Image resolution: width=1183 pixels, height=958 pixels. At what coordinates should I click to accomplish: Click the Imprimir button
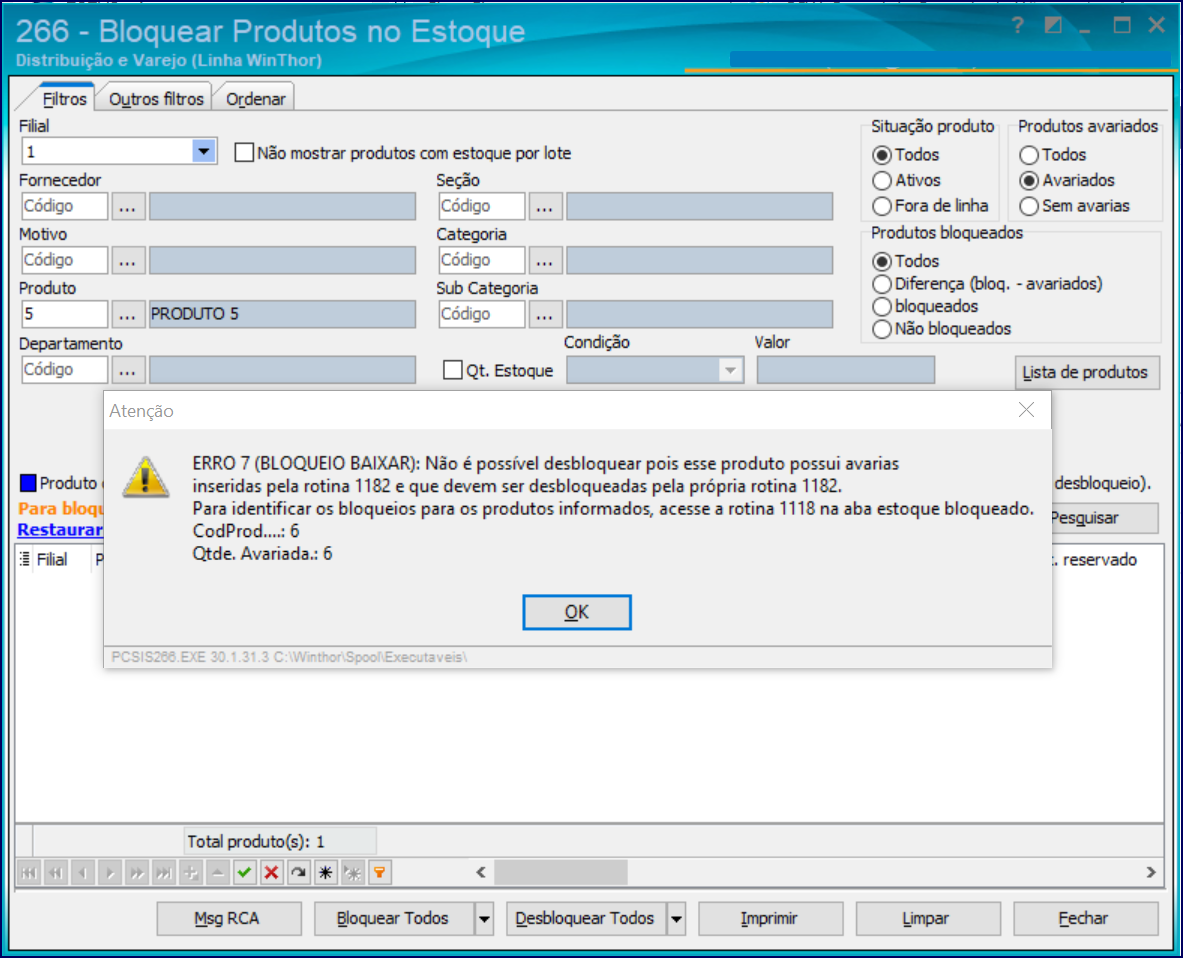pos(770,919)
